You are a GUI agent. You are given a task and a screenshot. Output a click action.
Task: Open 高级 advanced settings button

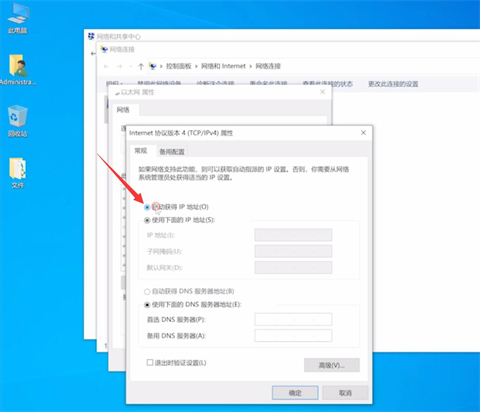[x=332, y=365]
